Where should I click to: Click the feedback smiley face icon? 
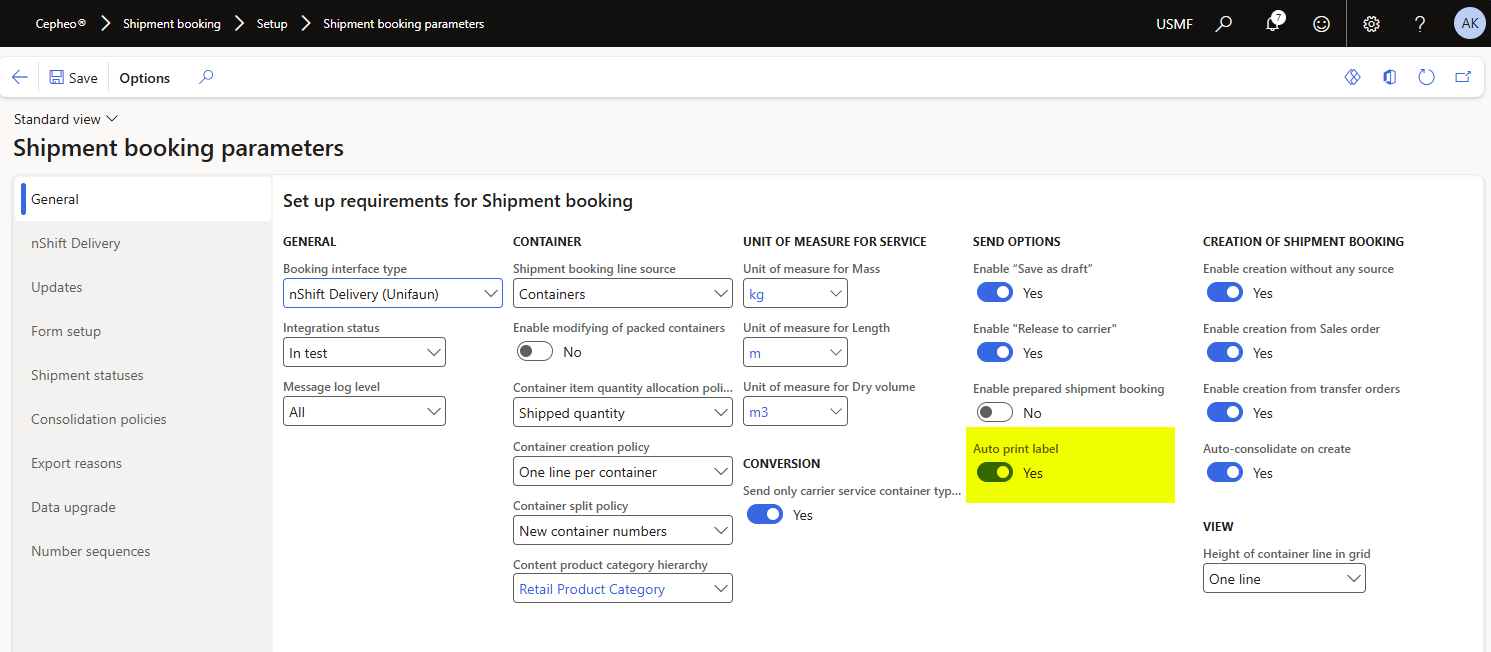[x=1322, y=24]
